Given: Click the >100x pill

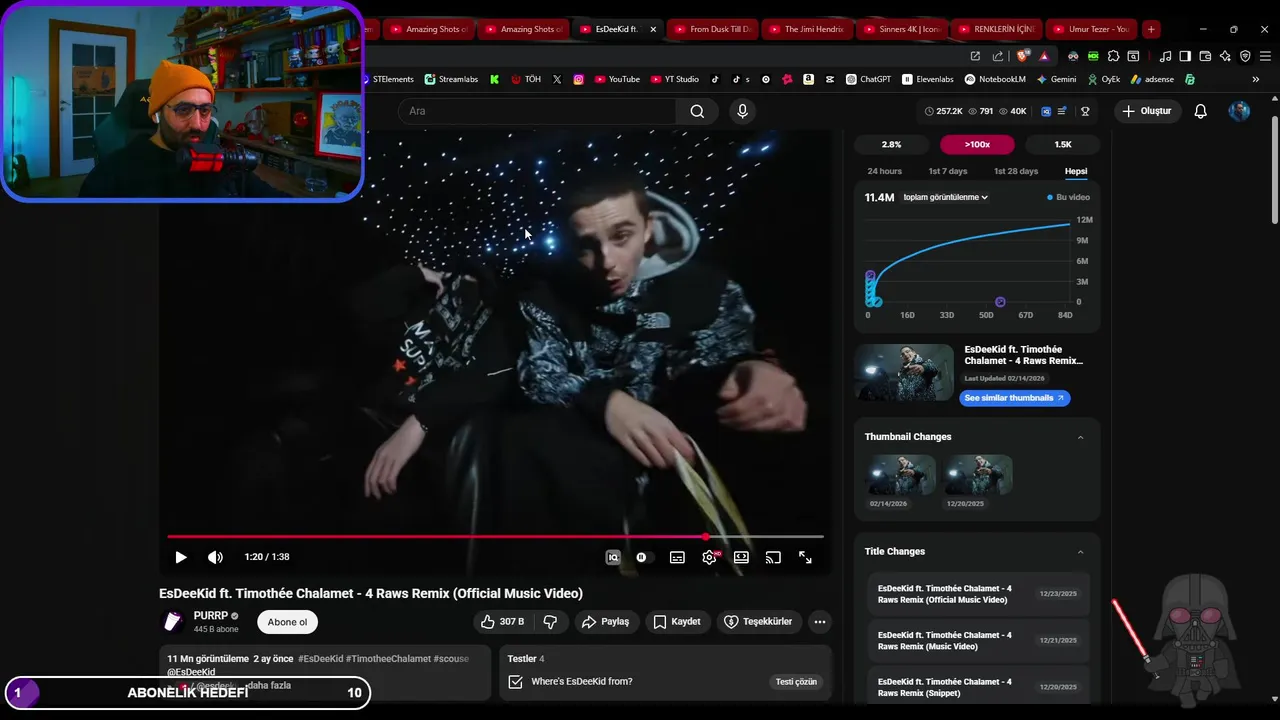Looking at the screenshot, I should tap(977, 145).
